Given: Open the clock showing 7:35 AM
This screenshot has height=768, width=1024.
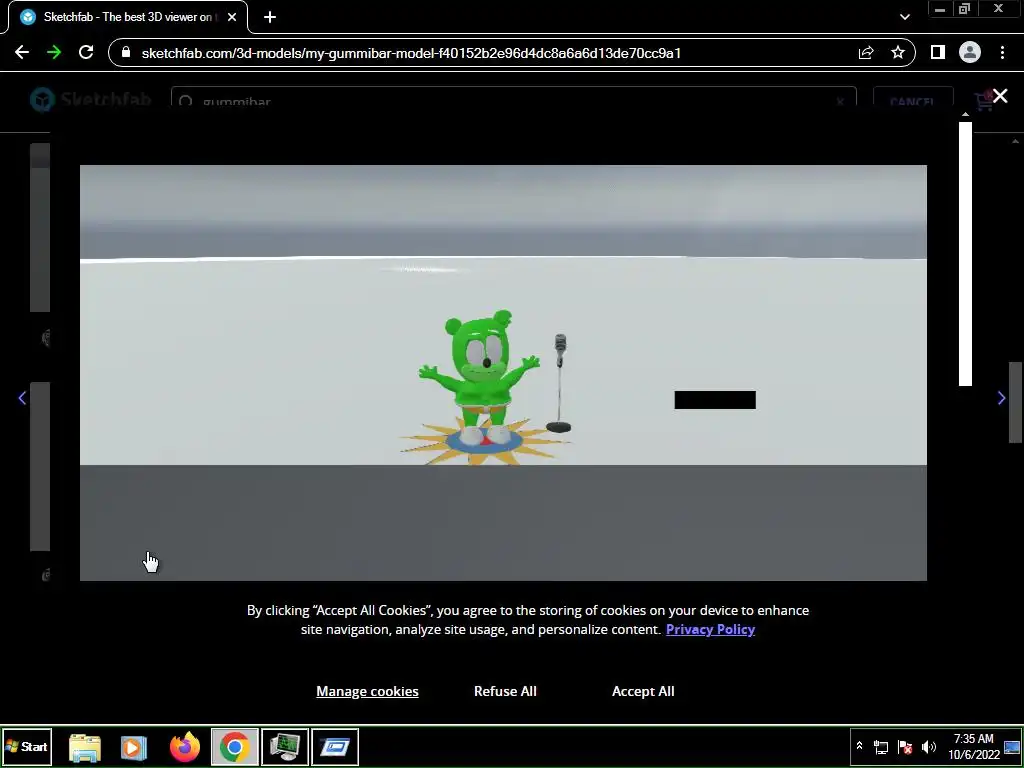Looking at the screenshot, I should [973, 746].
